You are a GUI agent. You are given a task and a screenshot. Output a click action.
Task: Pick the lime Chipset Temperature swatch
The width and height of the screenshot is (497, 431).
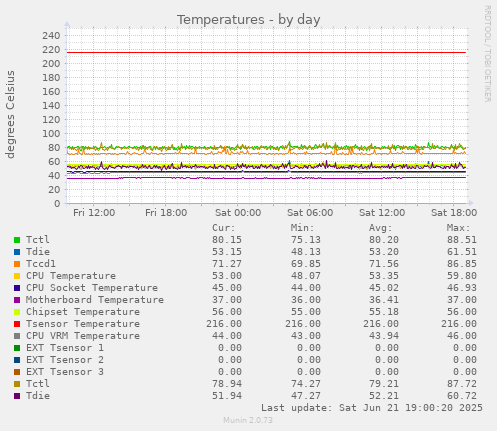(x=17, y=312)
